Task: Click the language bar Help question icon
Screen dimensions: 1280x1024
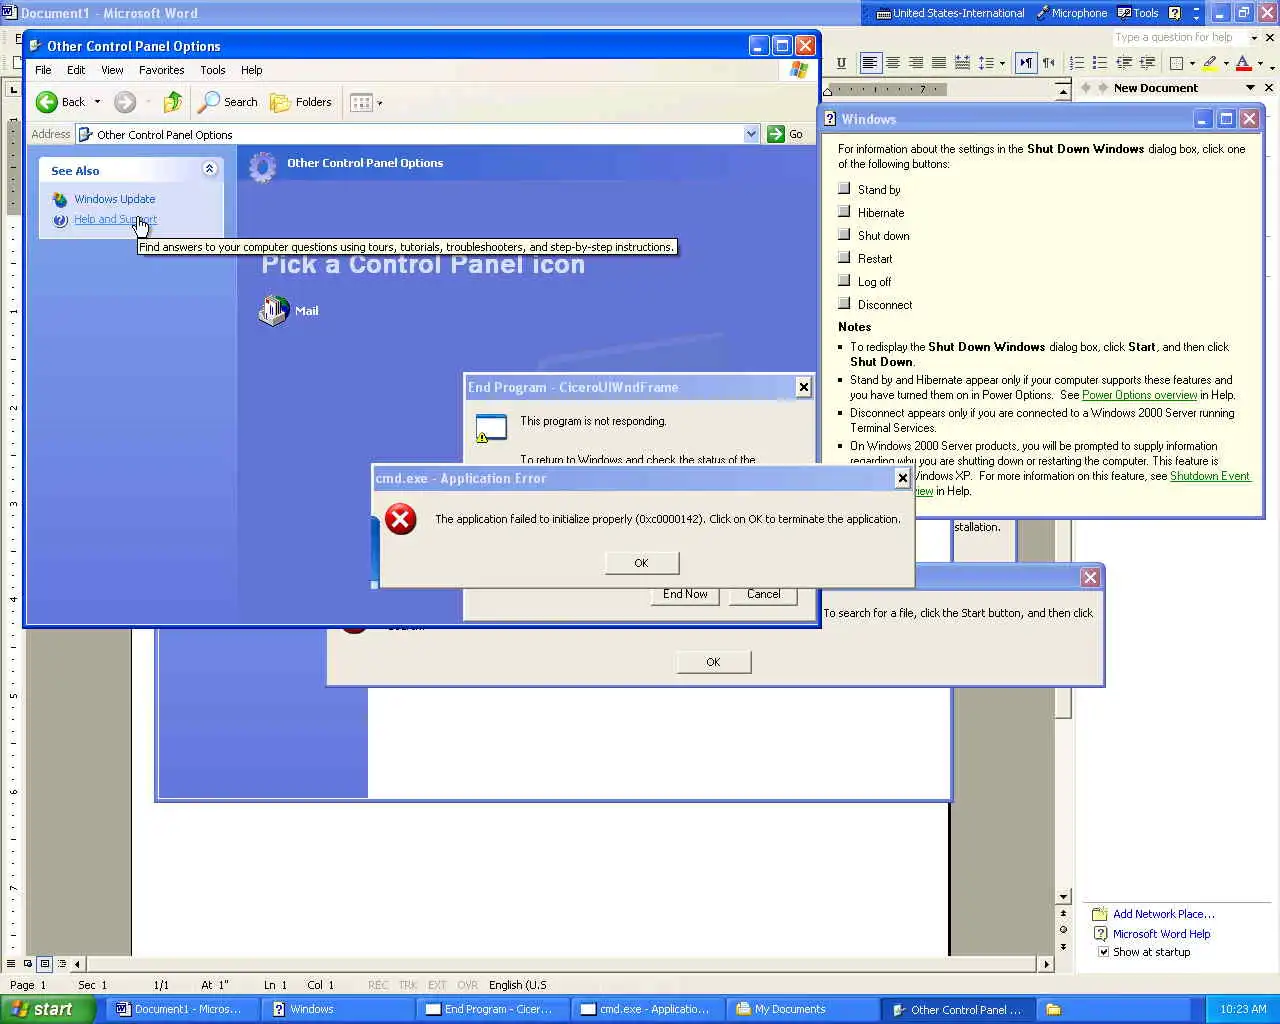Action: point(1175,13)
